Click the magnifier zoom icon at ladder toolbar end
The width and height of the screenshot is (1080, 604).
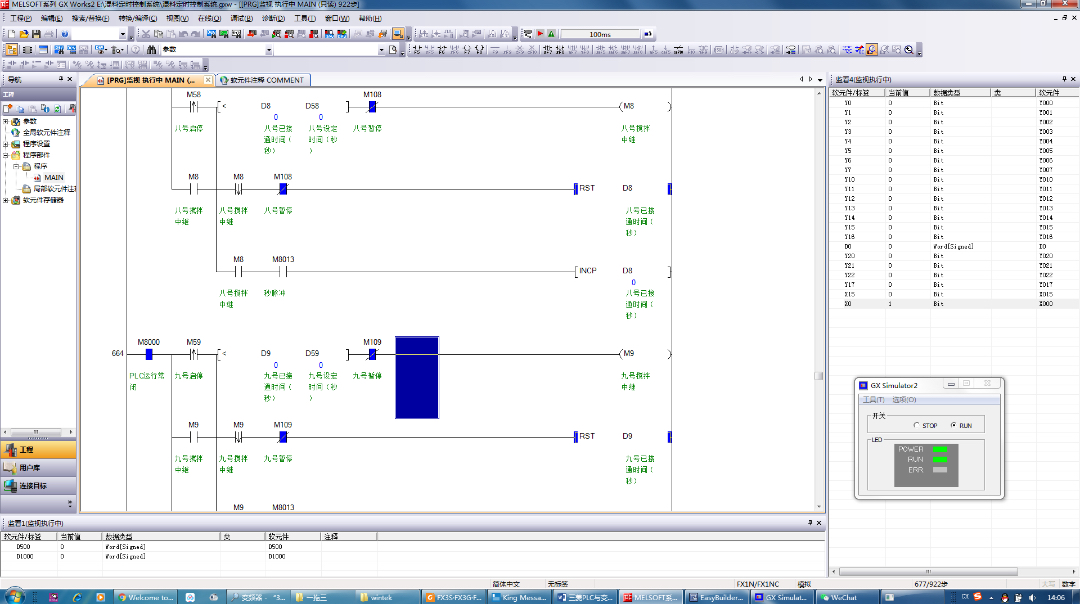pyautogui.click(x=909, y=50)
